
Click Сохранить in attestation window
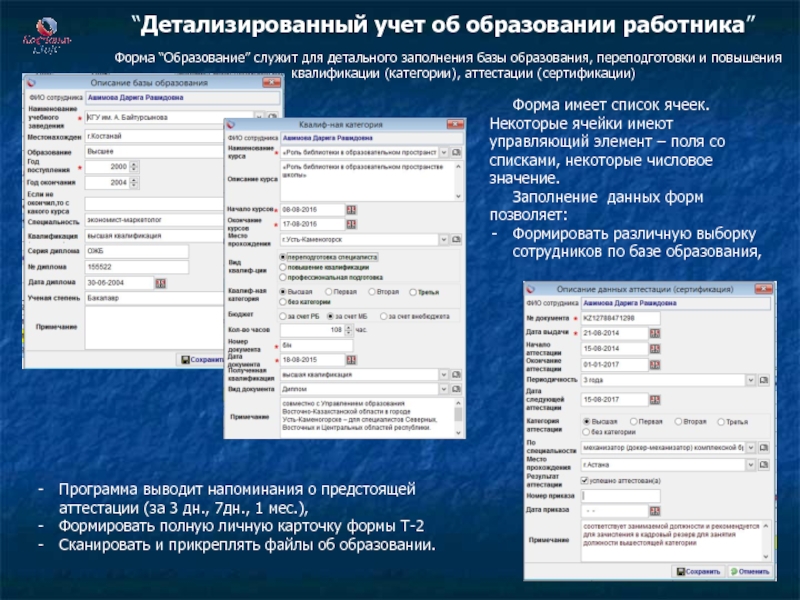pyautogui.click(x=698, y=571)
